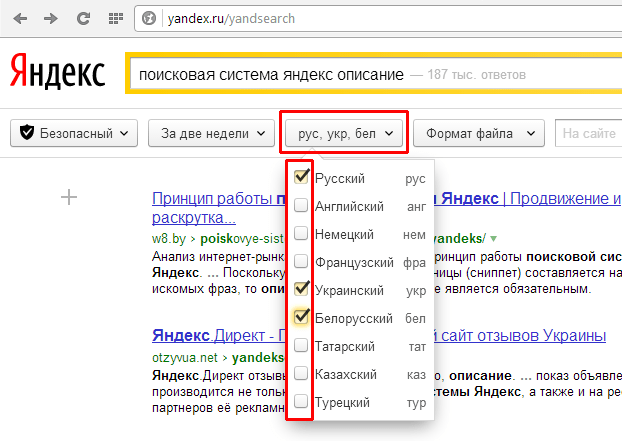Uncheck the Белорусский language checkbox
622x441 pixels.
coord(301,316)
